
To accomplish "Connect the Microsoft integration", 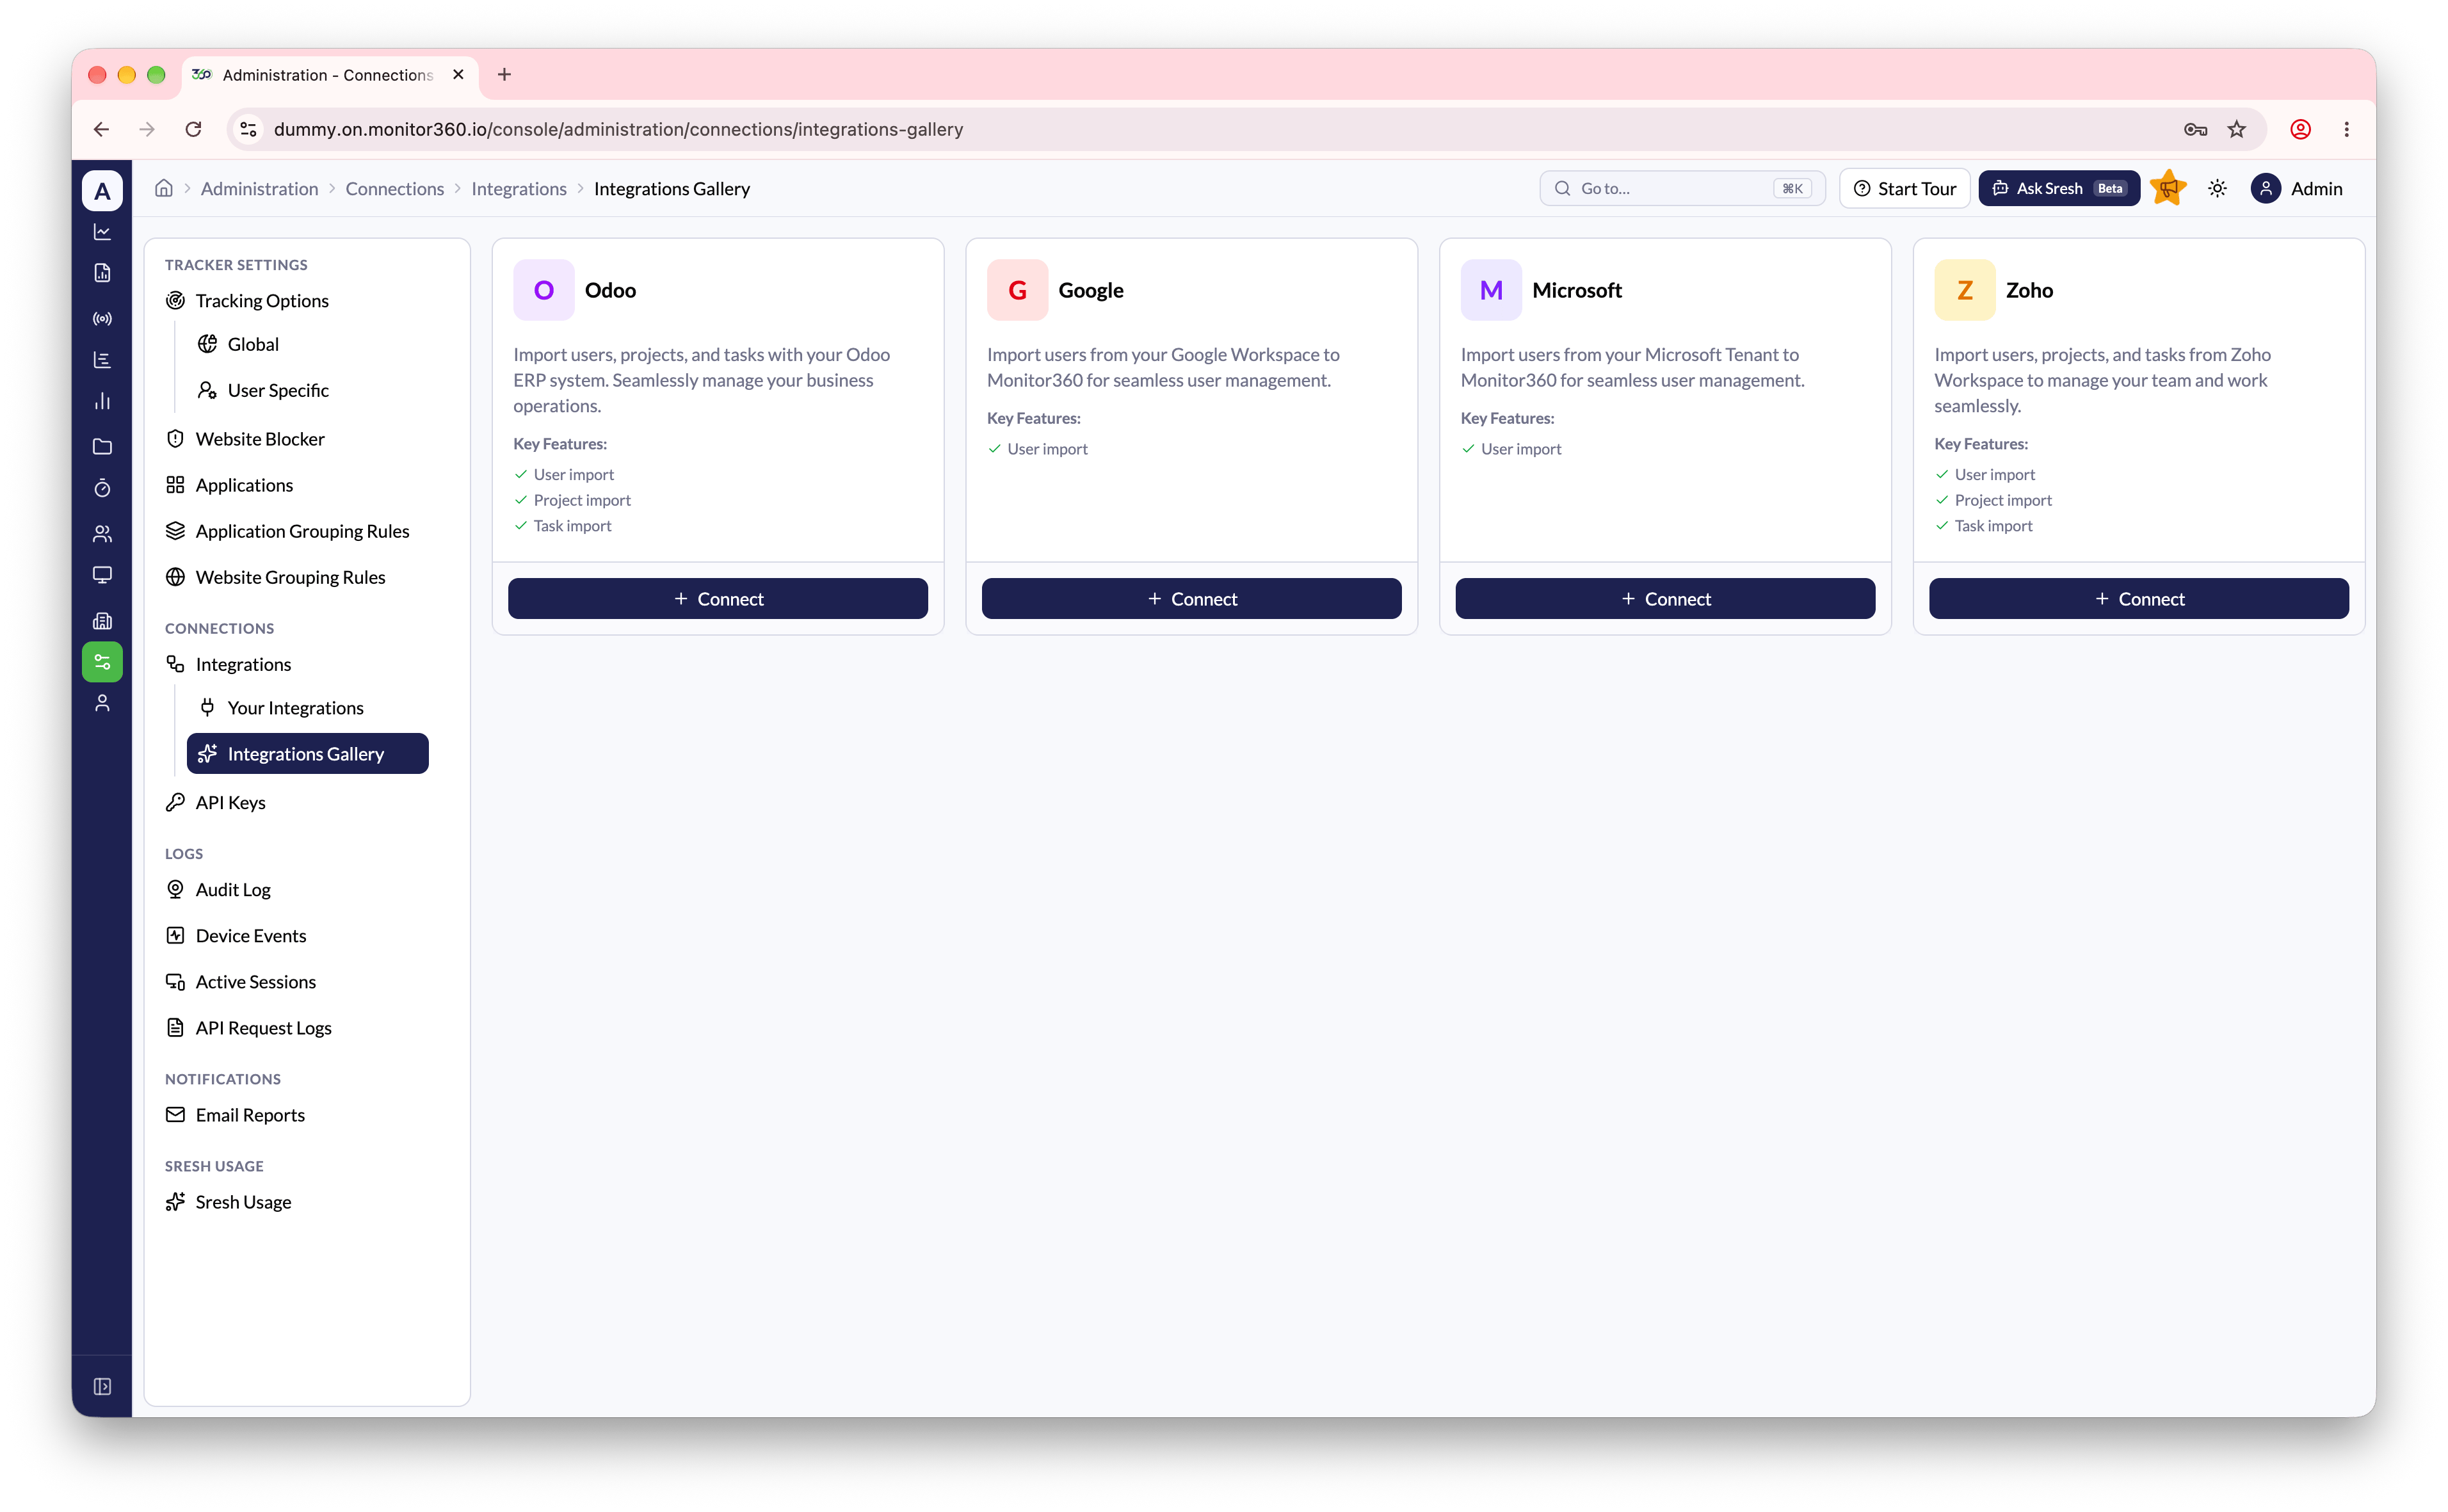I will click(1665, 599).
